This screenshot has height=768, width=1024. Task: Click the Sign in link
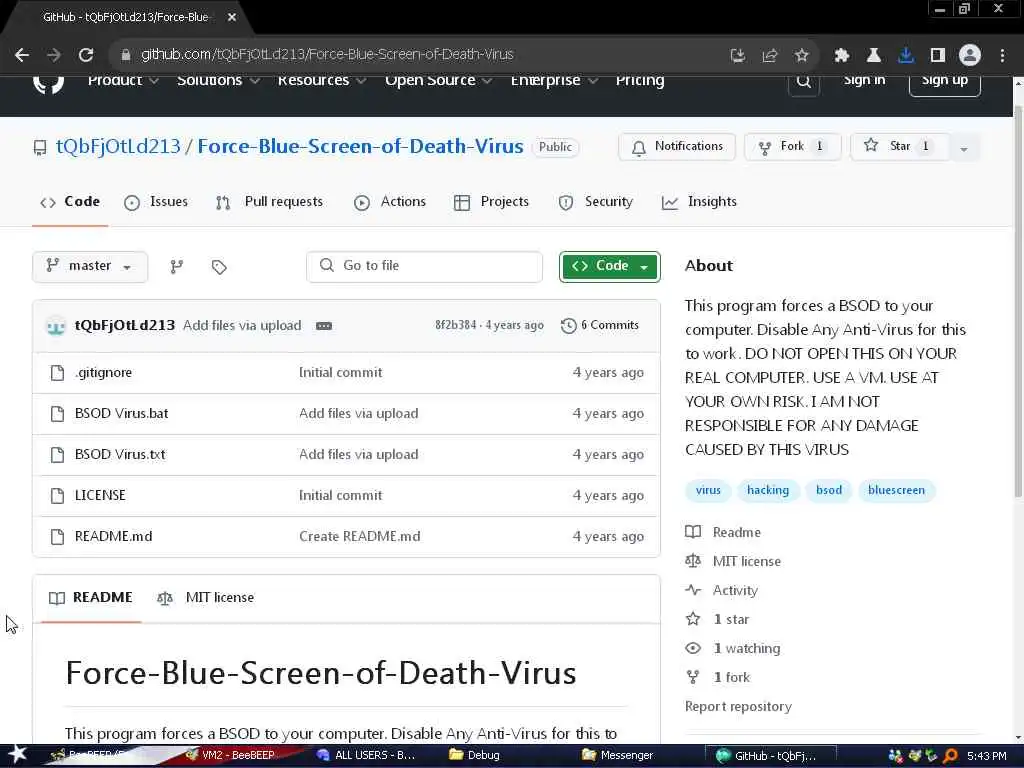tap(864, 80)
